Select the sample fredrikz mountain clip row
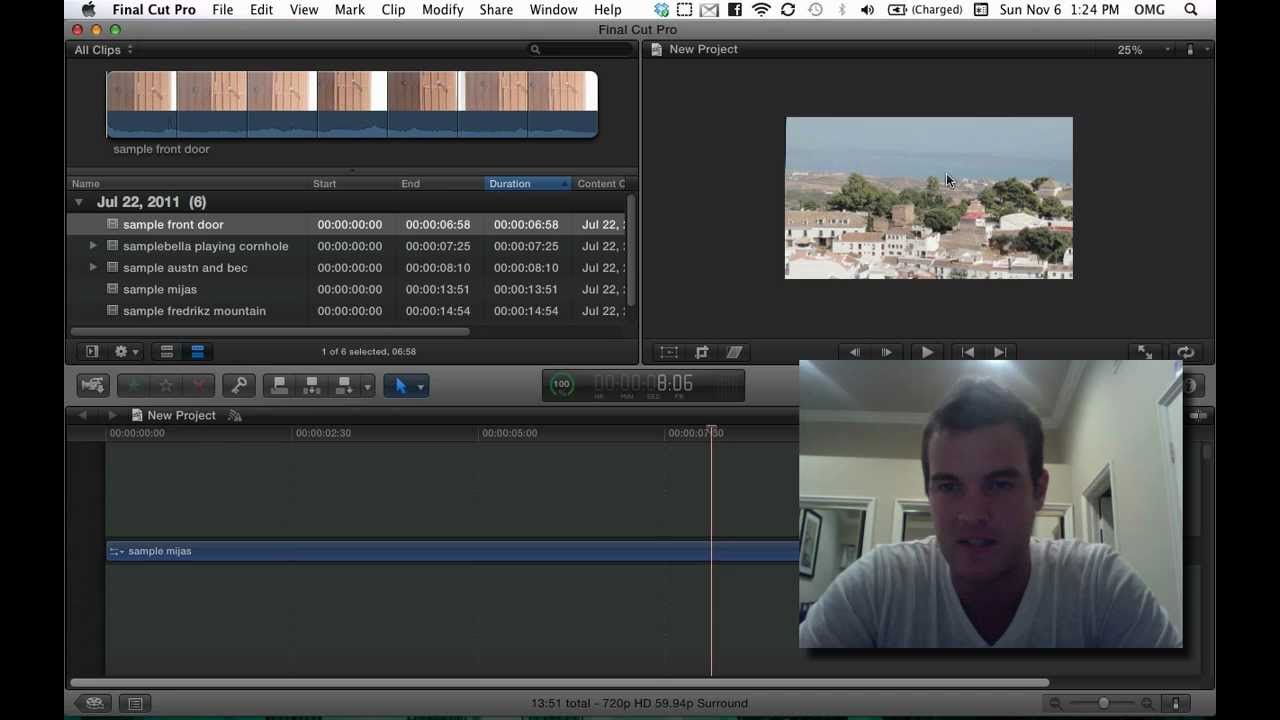The width and height of the screenshot is (1280, 720). pos(346,311)
